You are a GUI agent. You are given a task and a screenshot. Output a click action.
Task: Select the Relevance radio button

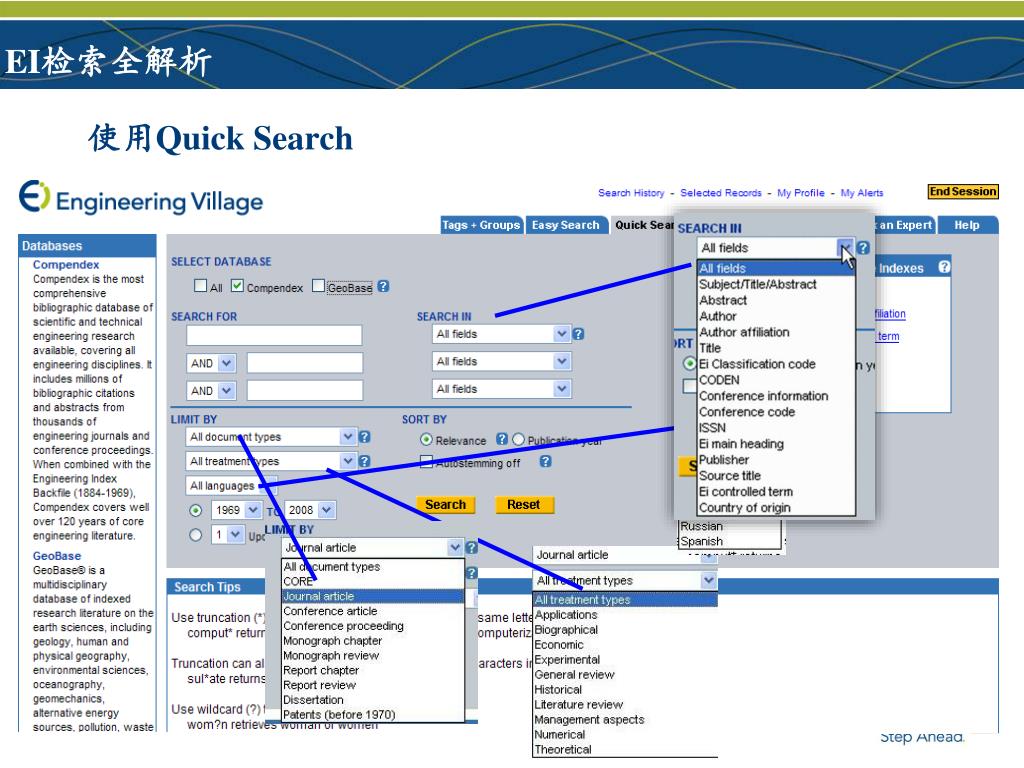click(x=426, y=440)
